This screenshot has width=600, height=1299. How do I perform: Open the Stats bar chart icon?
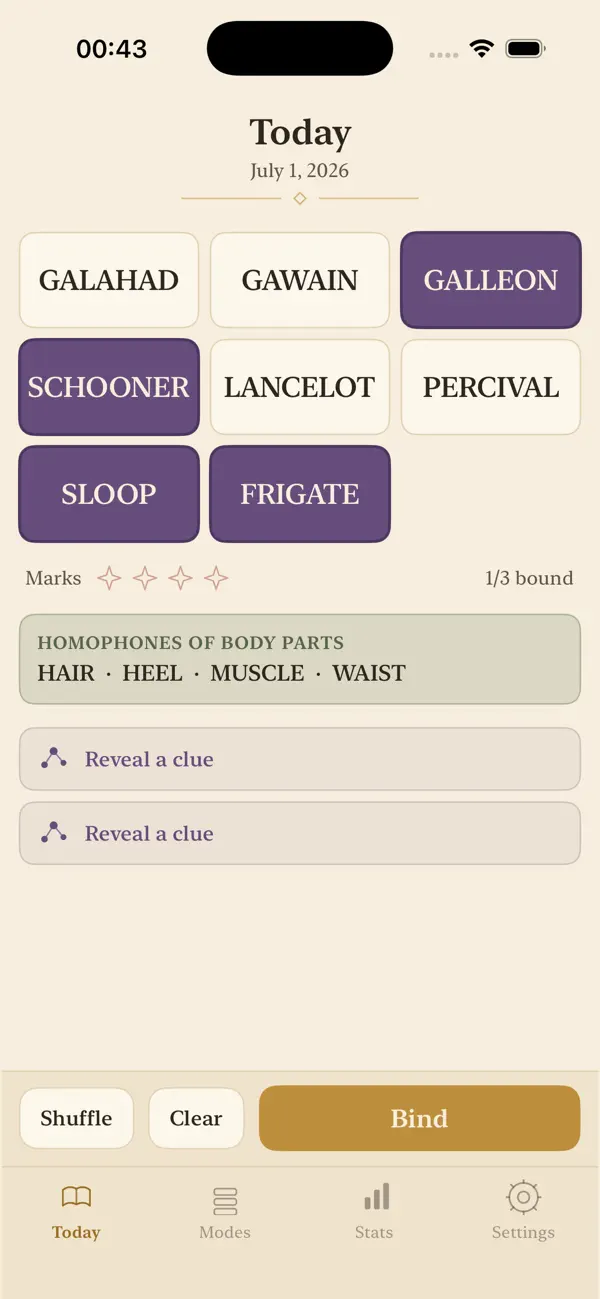pos(376,1196)
